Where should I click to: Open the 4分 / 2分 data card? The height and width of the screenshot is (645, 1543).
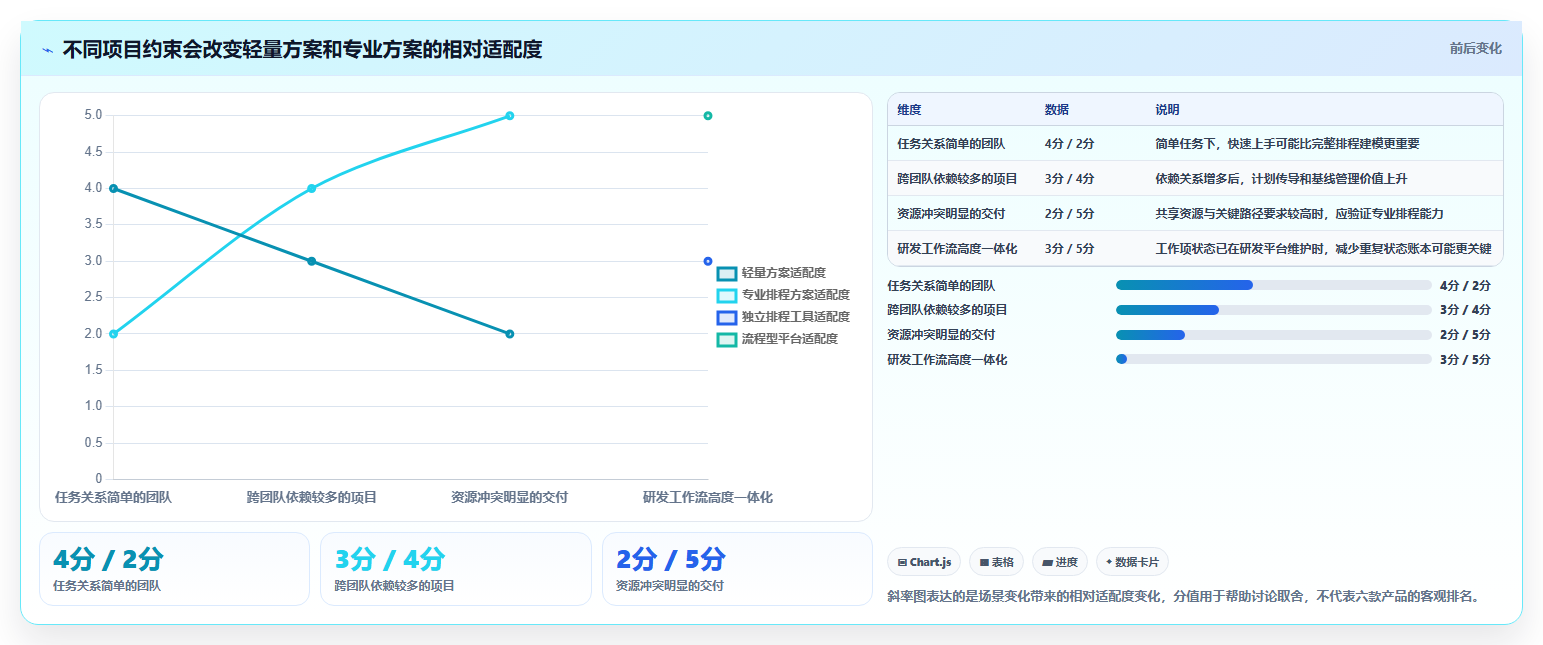pos(174,569)
